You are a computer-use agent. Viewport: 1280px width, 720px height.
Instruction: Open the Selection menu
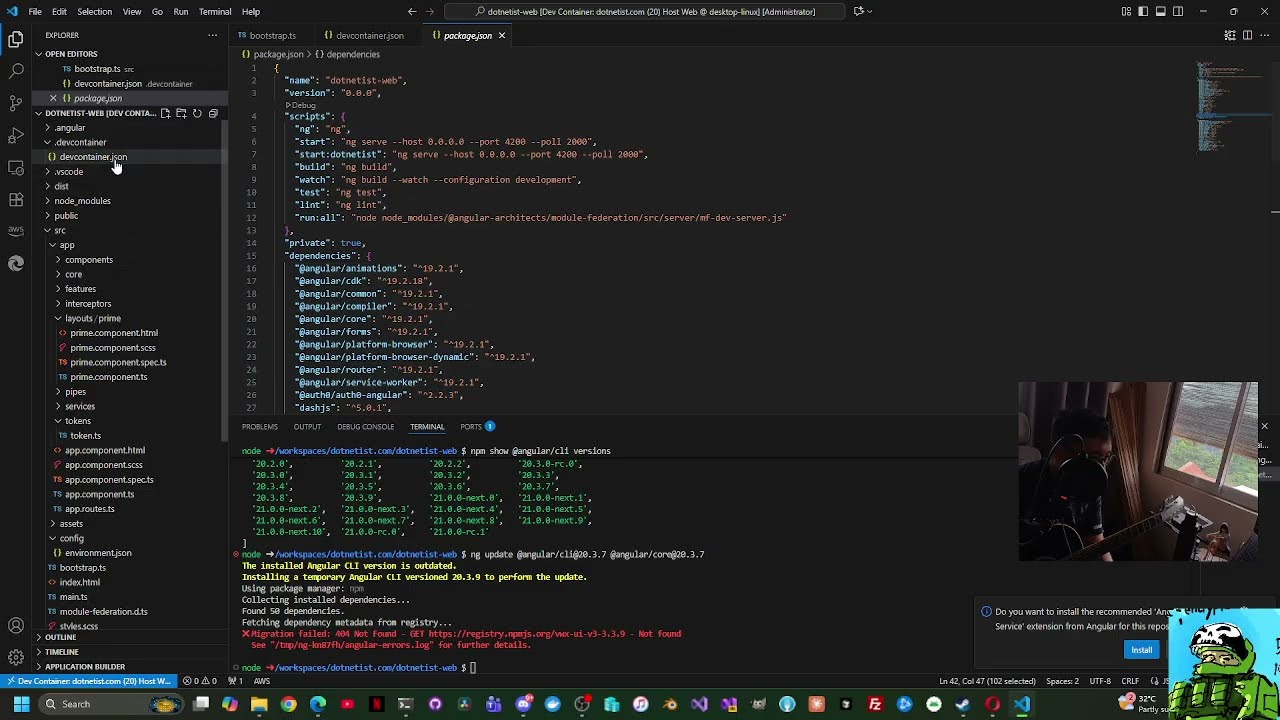tap(94, 11)
